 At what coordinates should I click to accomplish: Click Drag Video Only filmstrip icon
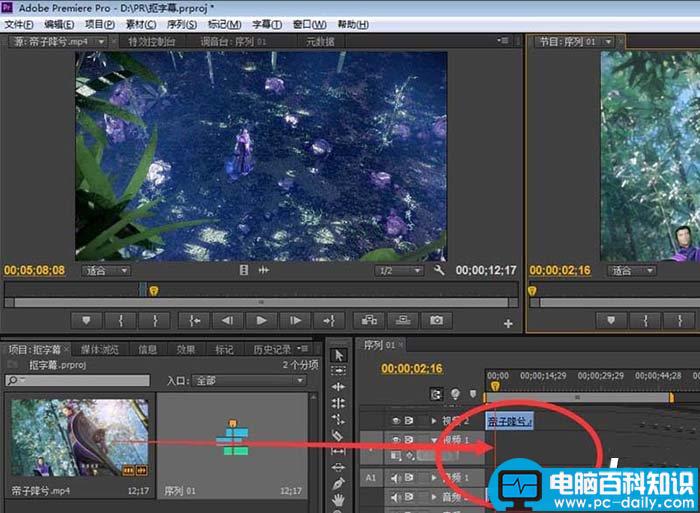244,270
